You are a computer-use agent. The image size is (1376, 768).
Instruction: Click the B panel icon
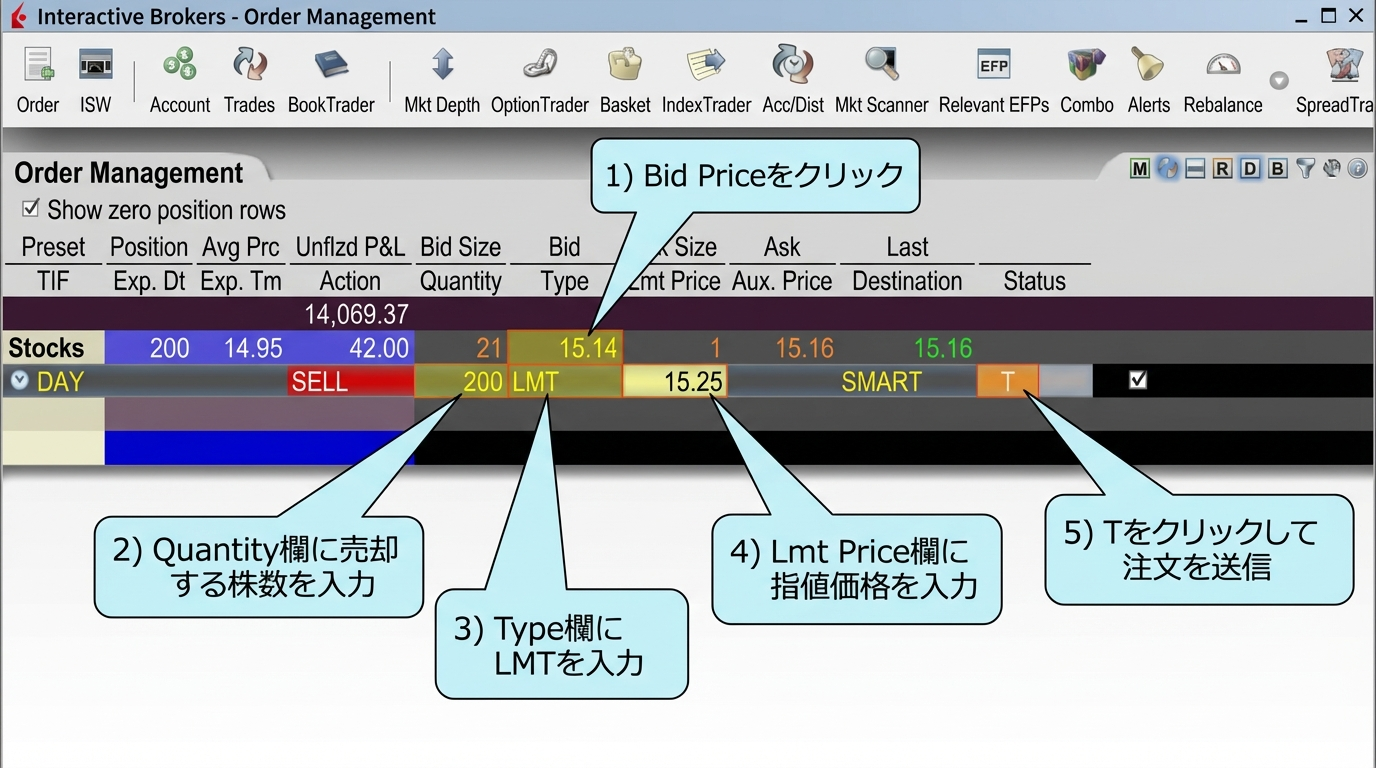1277,169
